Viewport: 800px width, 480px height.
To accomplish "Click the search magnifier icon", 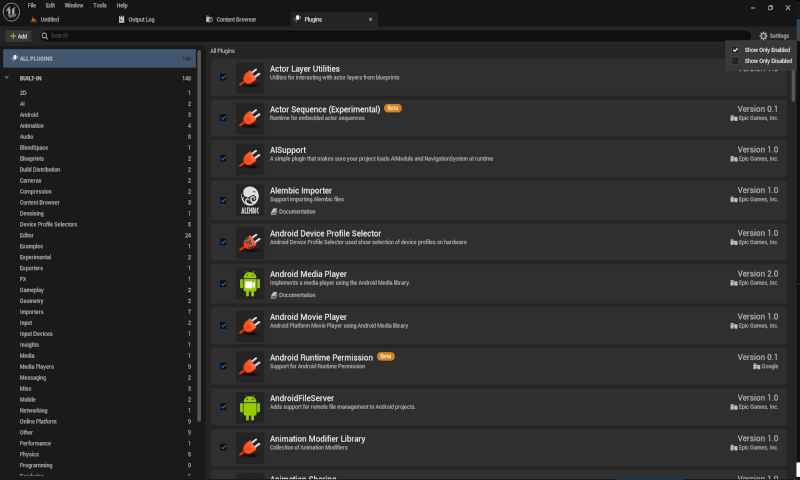I will (44, 36).
